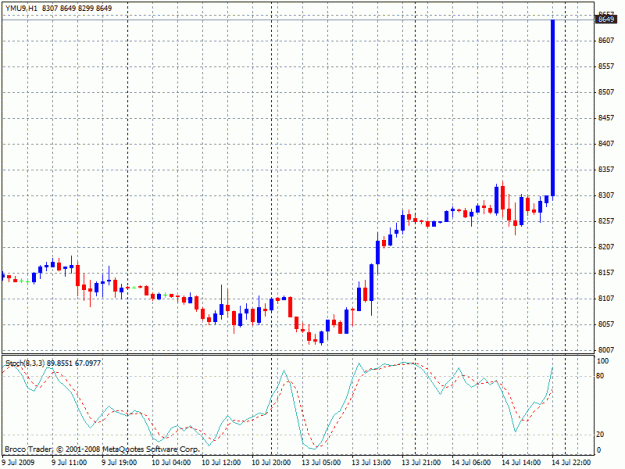Click the 8607 price axis label
625x469 pixels.
tap(606, 40)
